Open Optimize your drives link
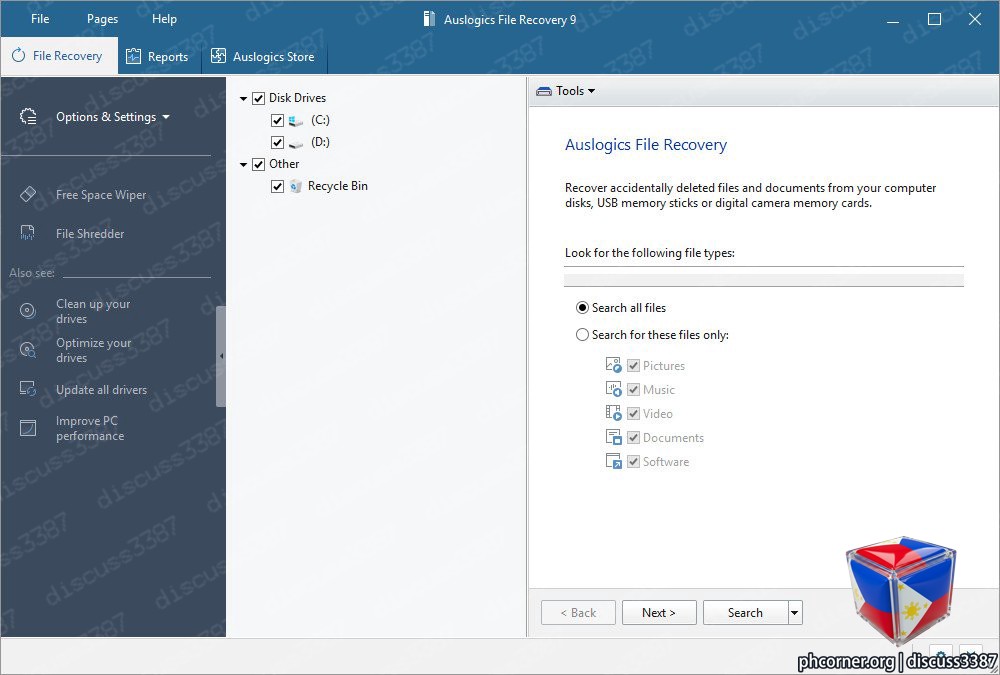The height and width of the screenshot is (675, 1000). point(94,350)
